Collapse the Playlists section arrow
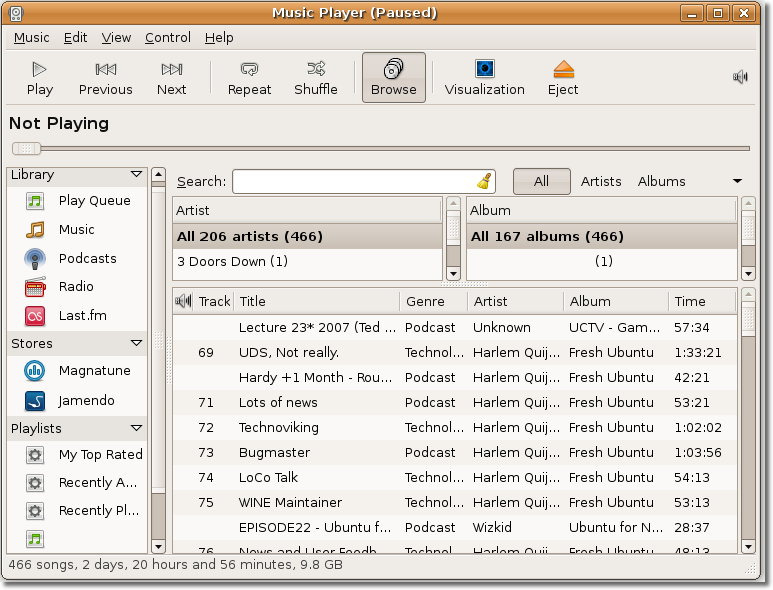Screen dimensions: 773x590 pos(137,428)
